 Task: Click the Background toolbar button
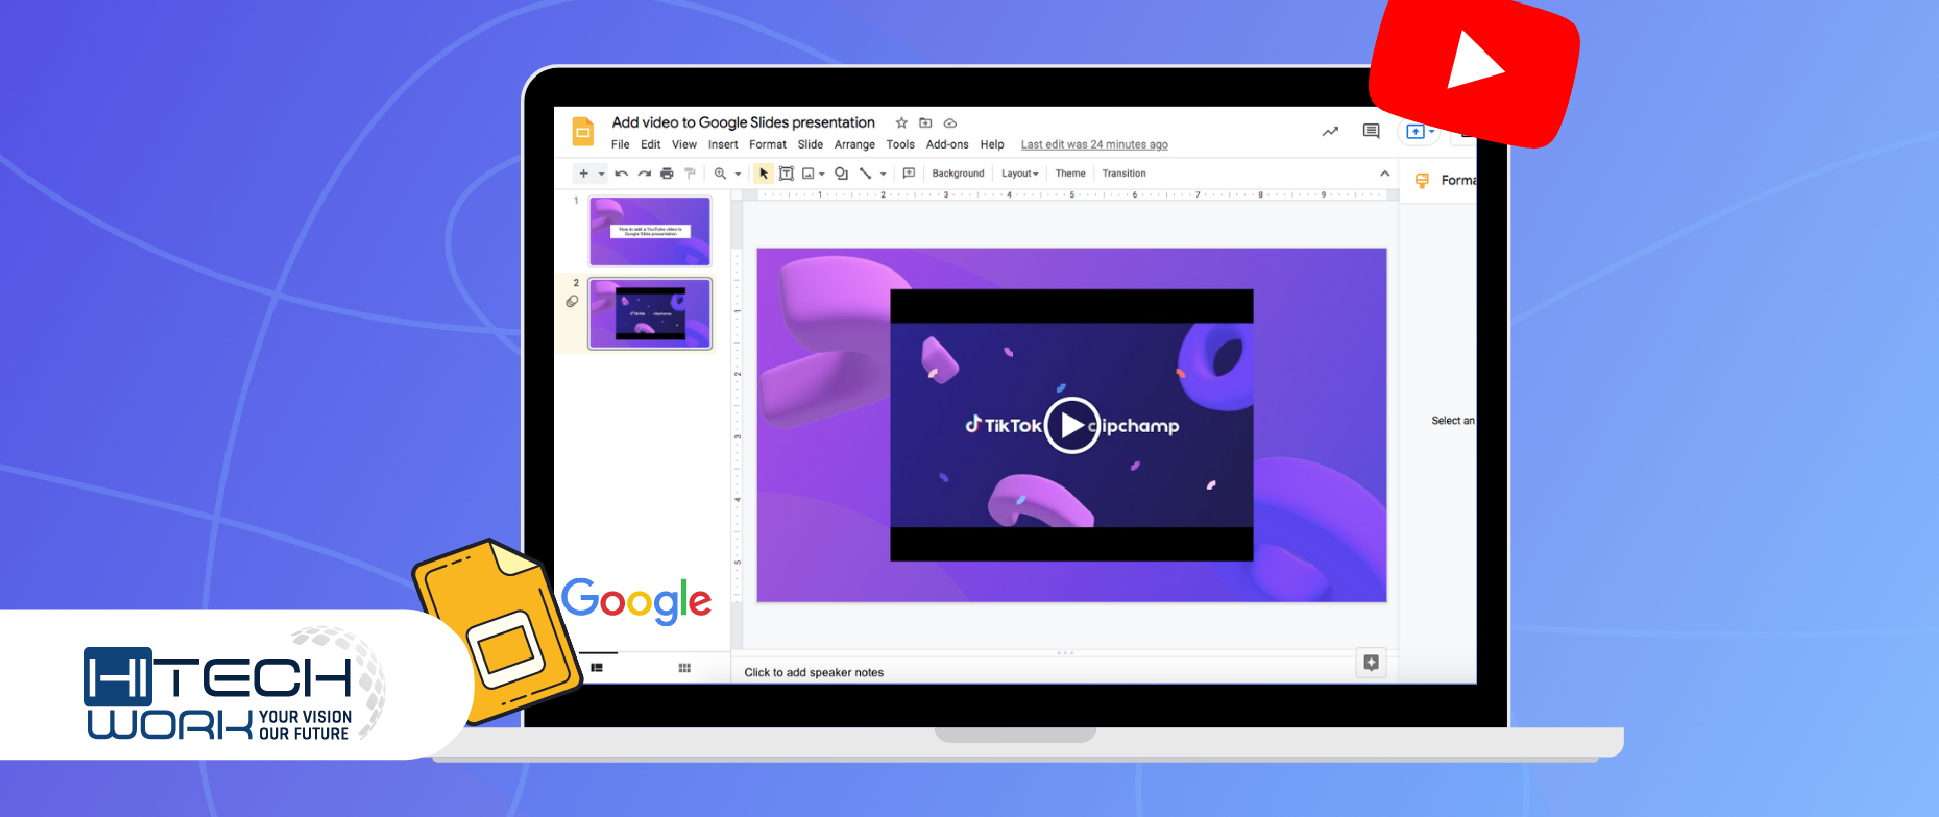[958, 174]
